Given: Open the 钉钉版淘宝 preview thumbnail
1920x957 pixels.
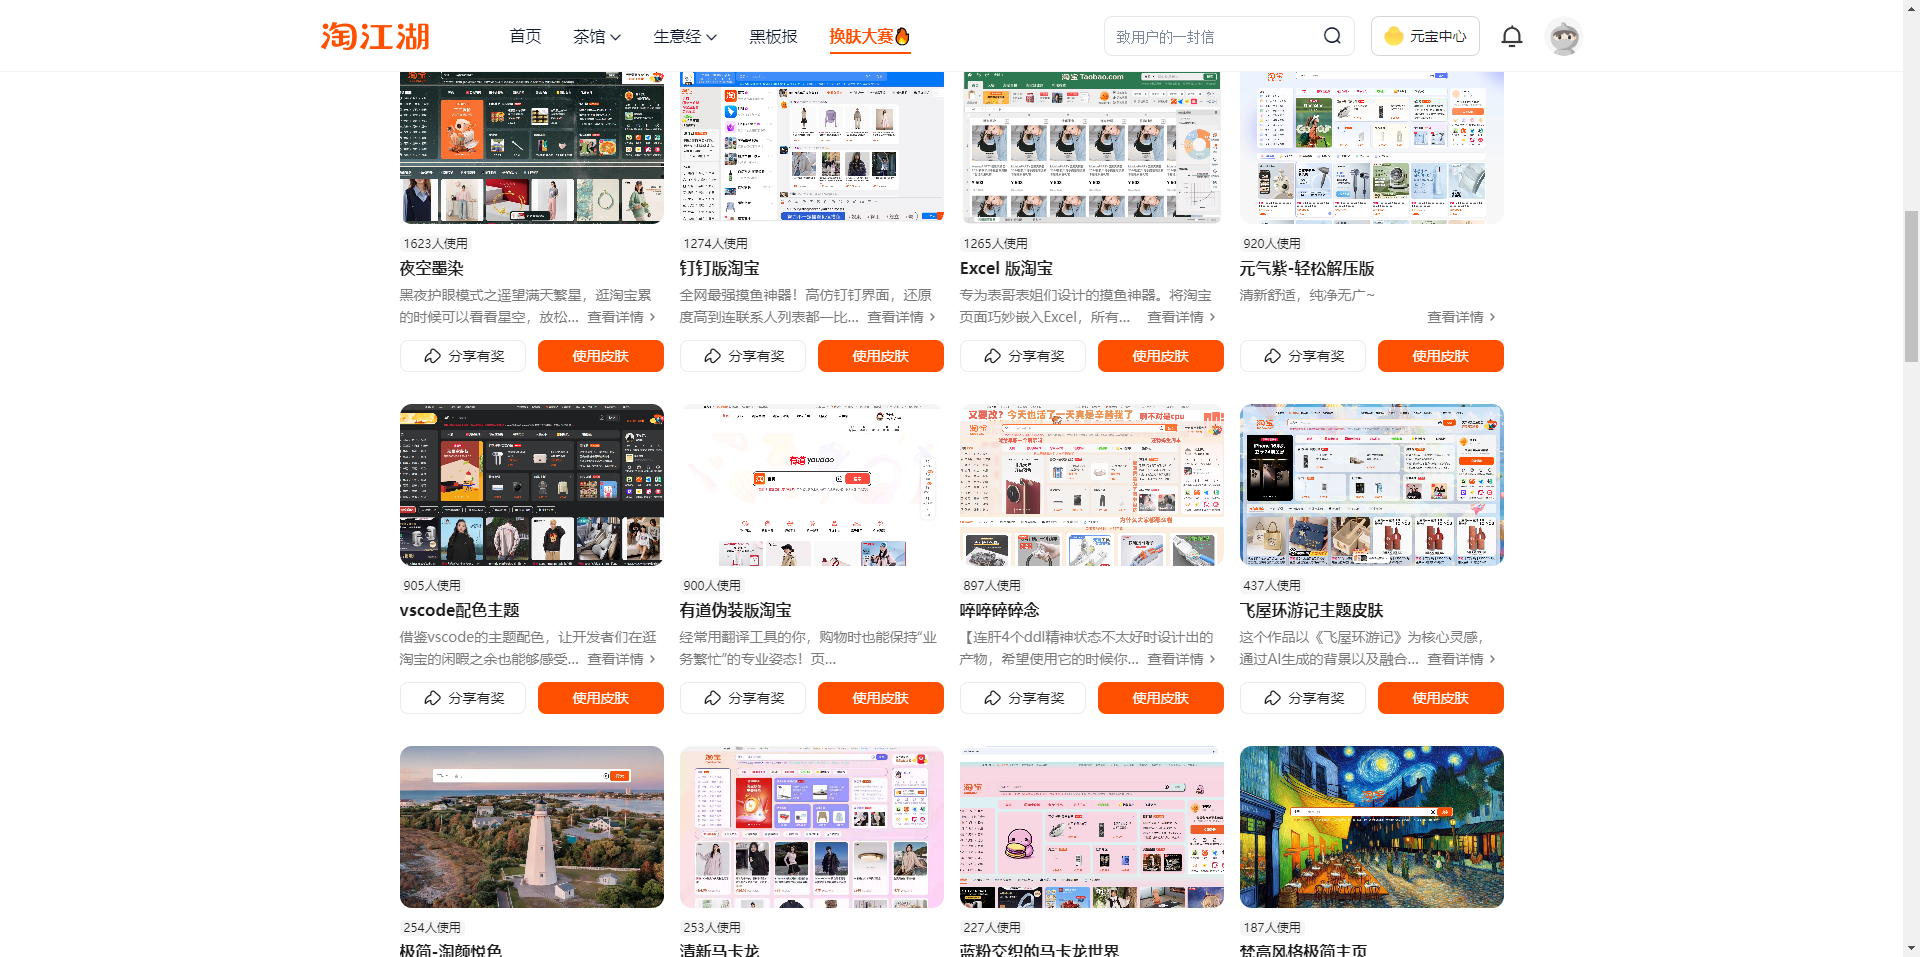Looking at the screenshot, I should 812,147.
